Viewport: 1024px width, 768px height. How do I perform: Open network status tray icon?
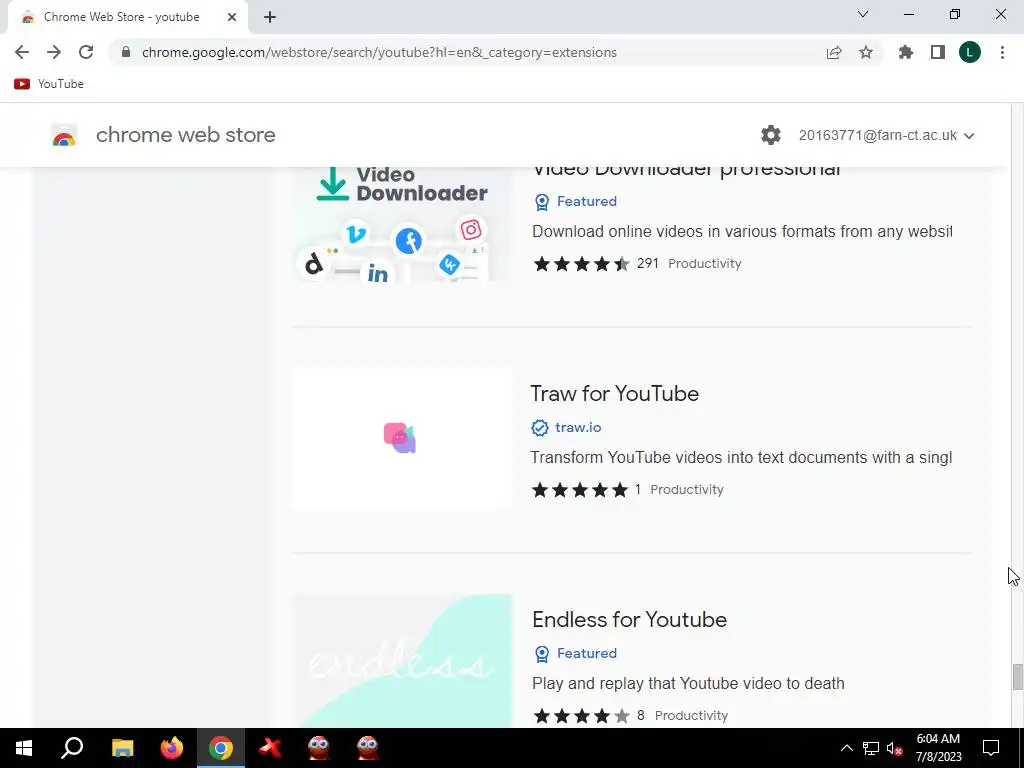point(871,748)
